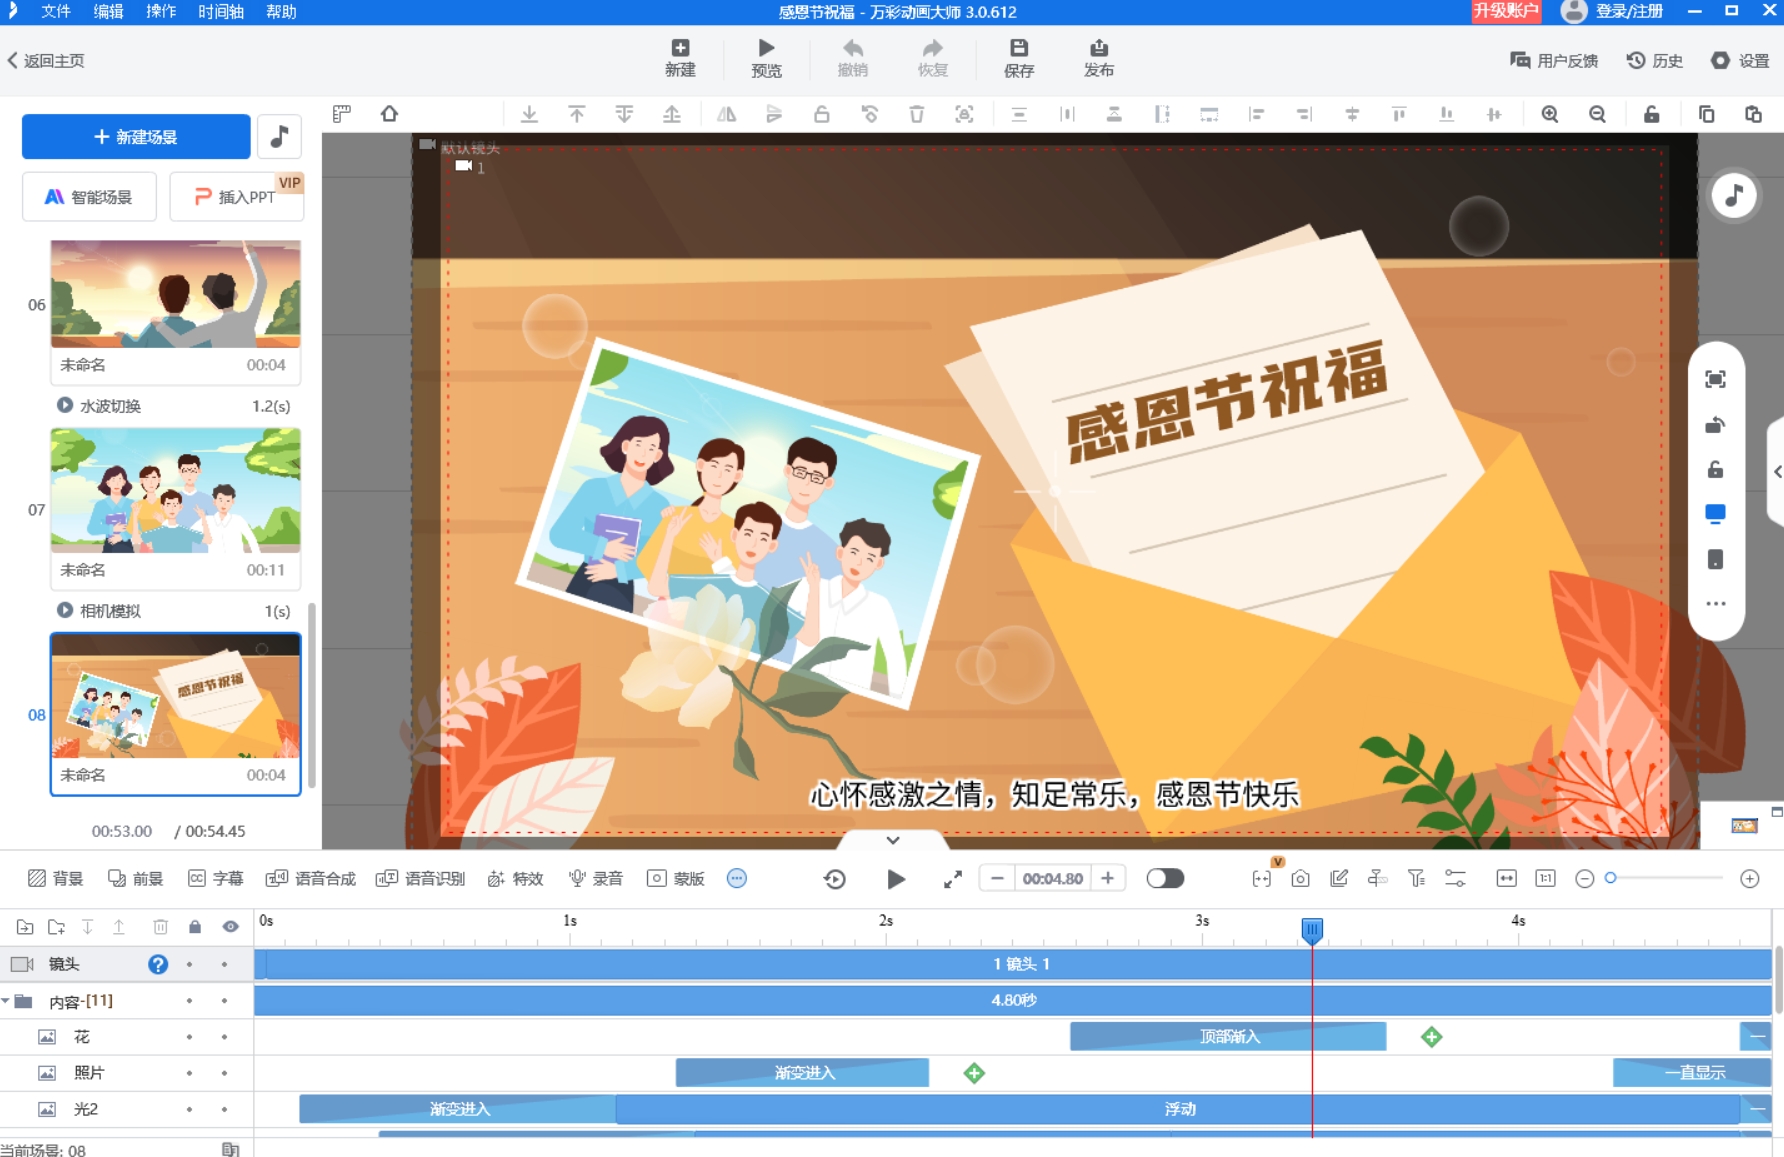The image size is (1784, 1157).
Task: Toggle the ruler icon in canvas toolbar
Action: pos(342,114)
